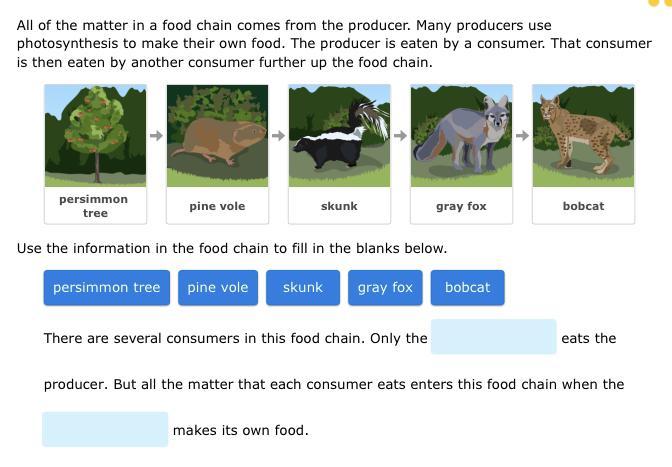Select the blue 'skunk' answer chip

(x=303, y=287)
